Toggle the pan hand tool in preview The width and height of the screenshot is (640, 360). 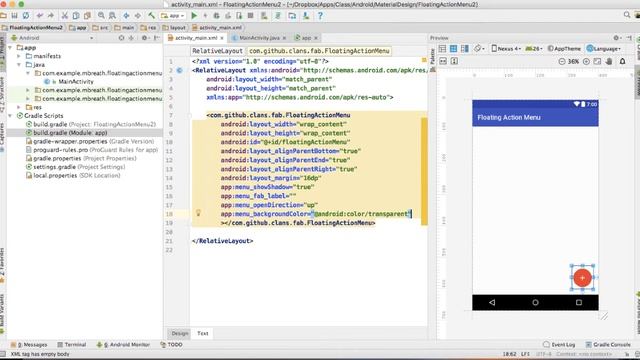point(609,61)
